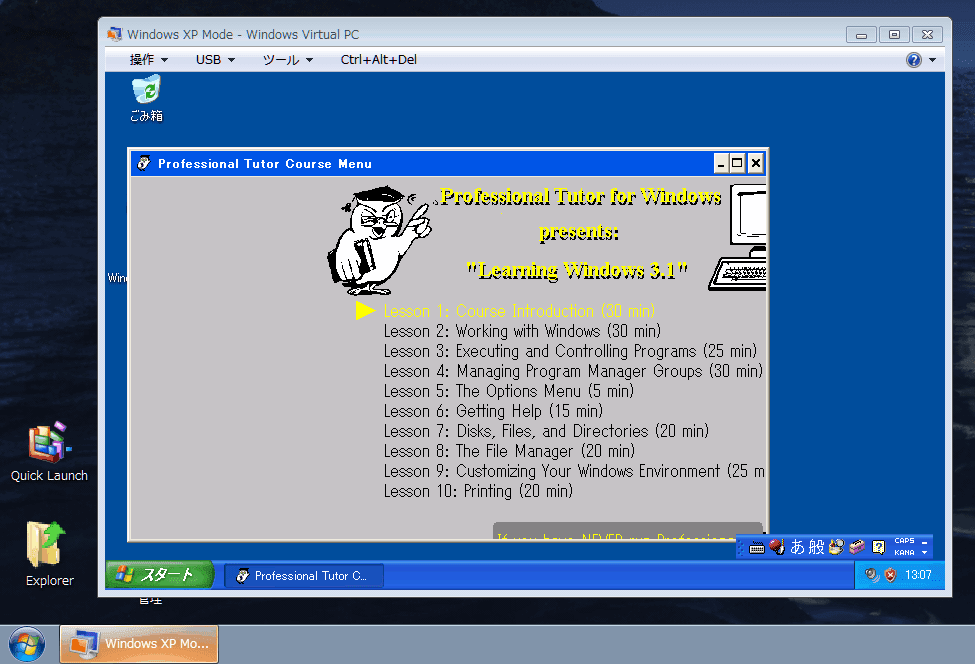Click the volume speaker tray icon
Screen dimensions: 975x664
coord(872,575)
